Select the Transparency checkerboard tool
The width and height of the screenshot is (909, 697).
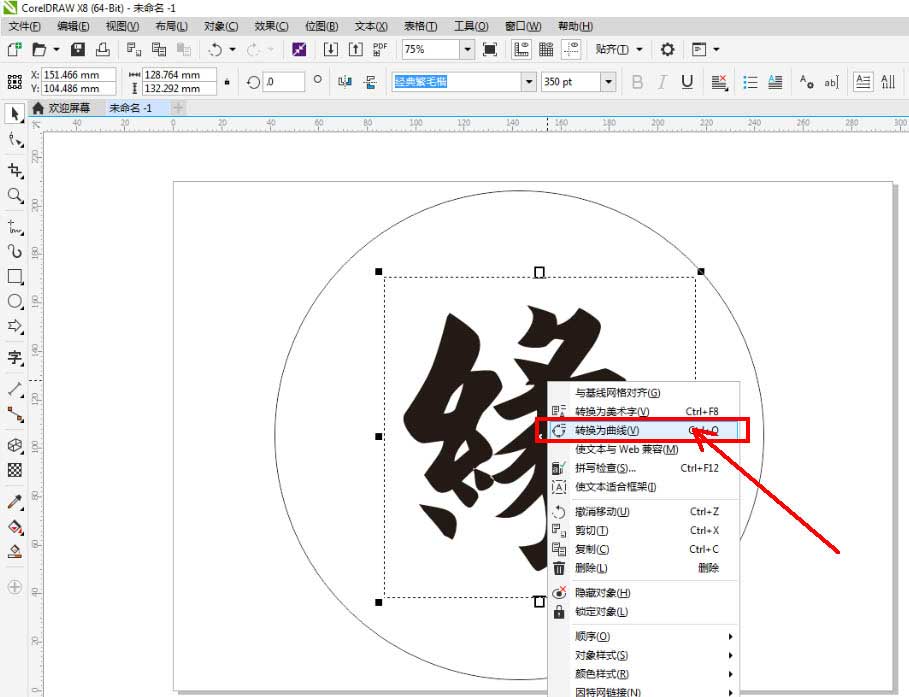[x=15, y=470]
